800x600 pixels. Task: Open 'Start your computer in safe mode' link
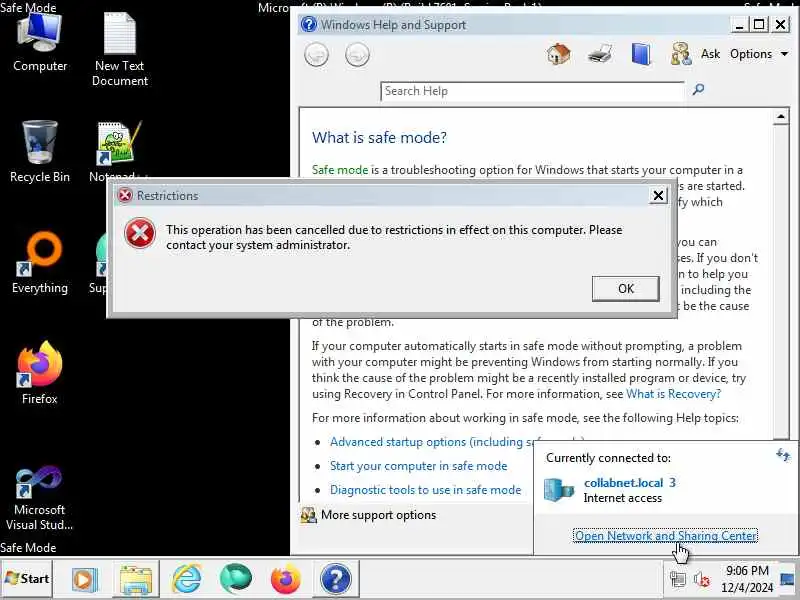point(418,466)
